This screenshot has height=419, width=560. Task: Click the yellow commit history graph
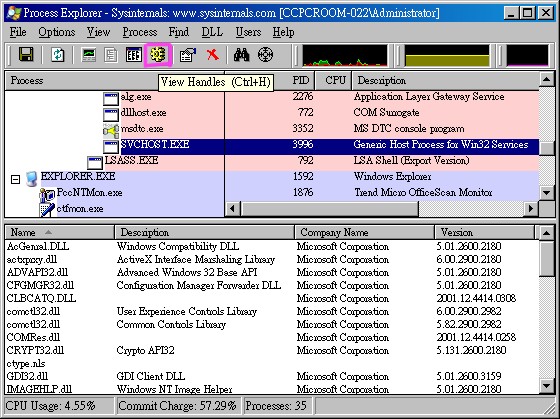[x=447, y=55]
